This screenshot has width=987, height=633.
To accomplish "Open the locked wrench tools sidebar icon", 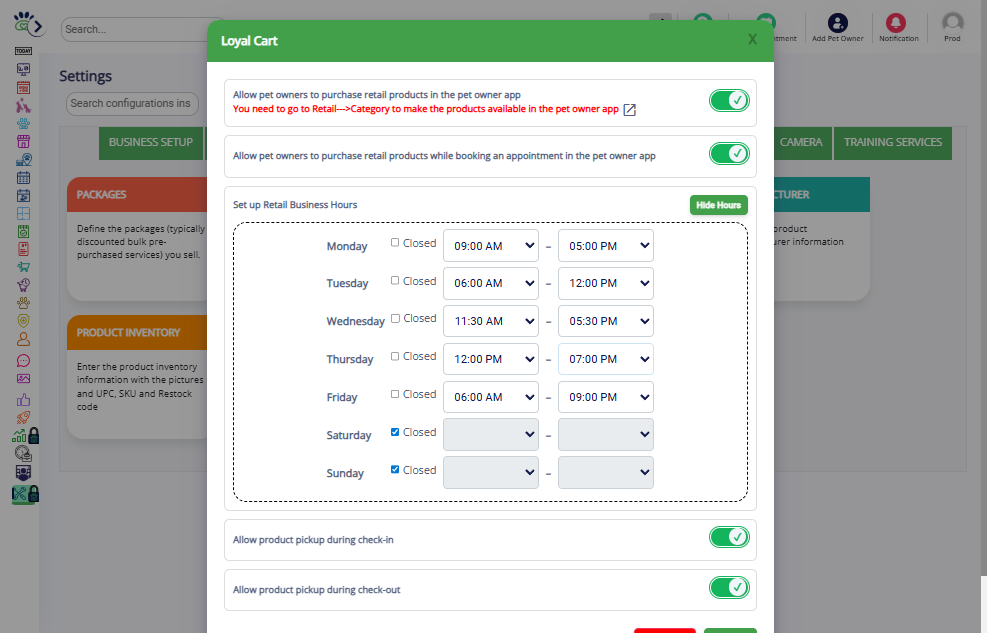I will pyautogui.click(x=26, y=494).
